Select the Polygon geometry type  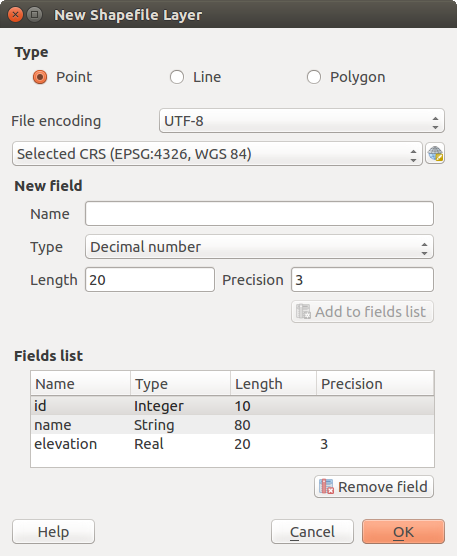pyautogui.click(x=314, y=77)
